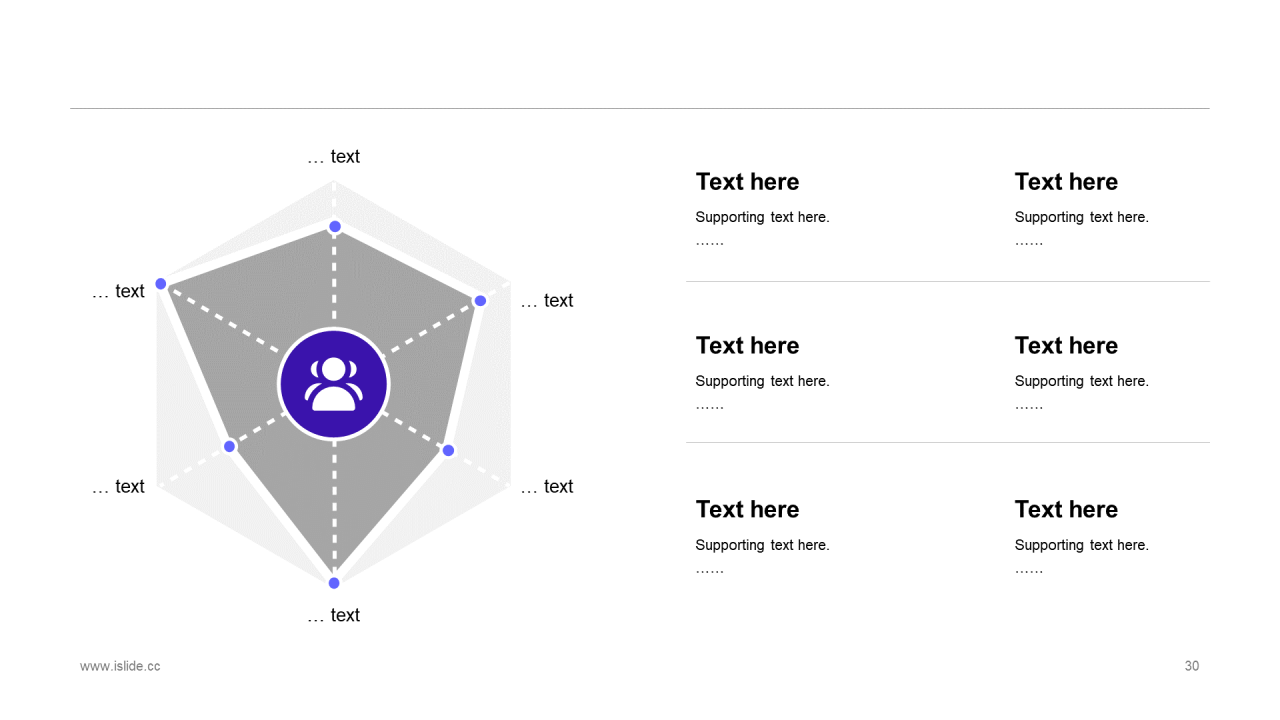Select the bottom-right 'Text here' heading
The height and width of the screenshot is (720, 1280).
pyautogui.click(x=1066, y=510)
